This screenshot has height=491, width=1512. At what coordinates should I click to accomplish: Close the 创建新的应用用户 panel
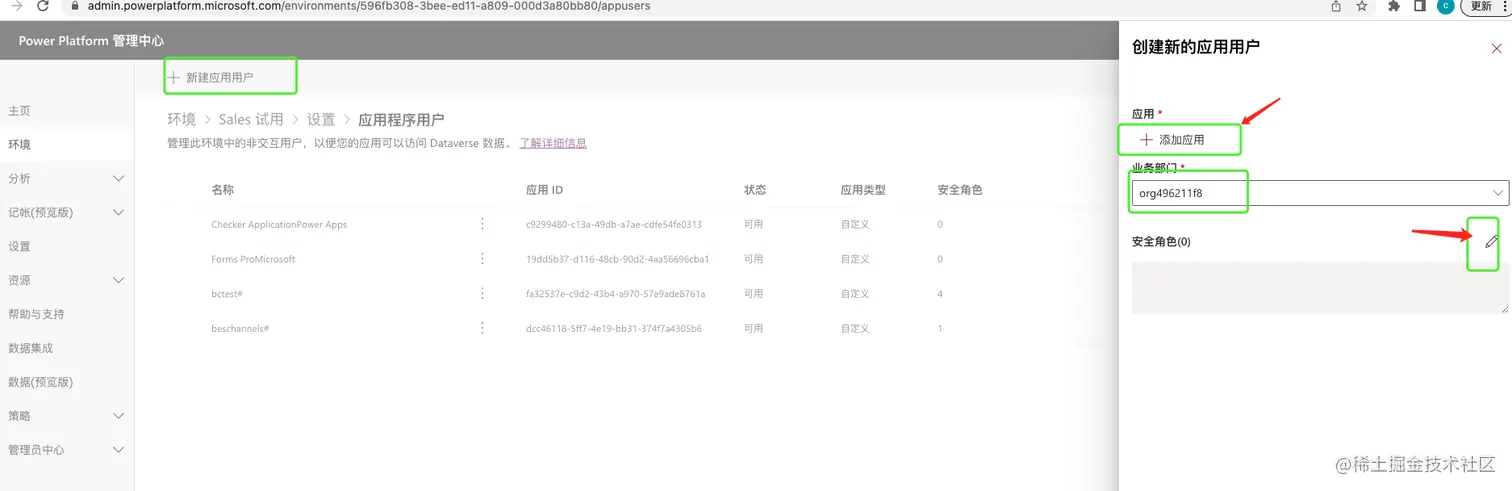[x=1496, y=48]
